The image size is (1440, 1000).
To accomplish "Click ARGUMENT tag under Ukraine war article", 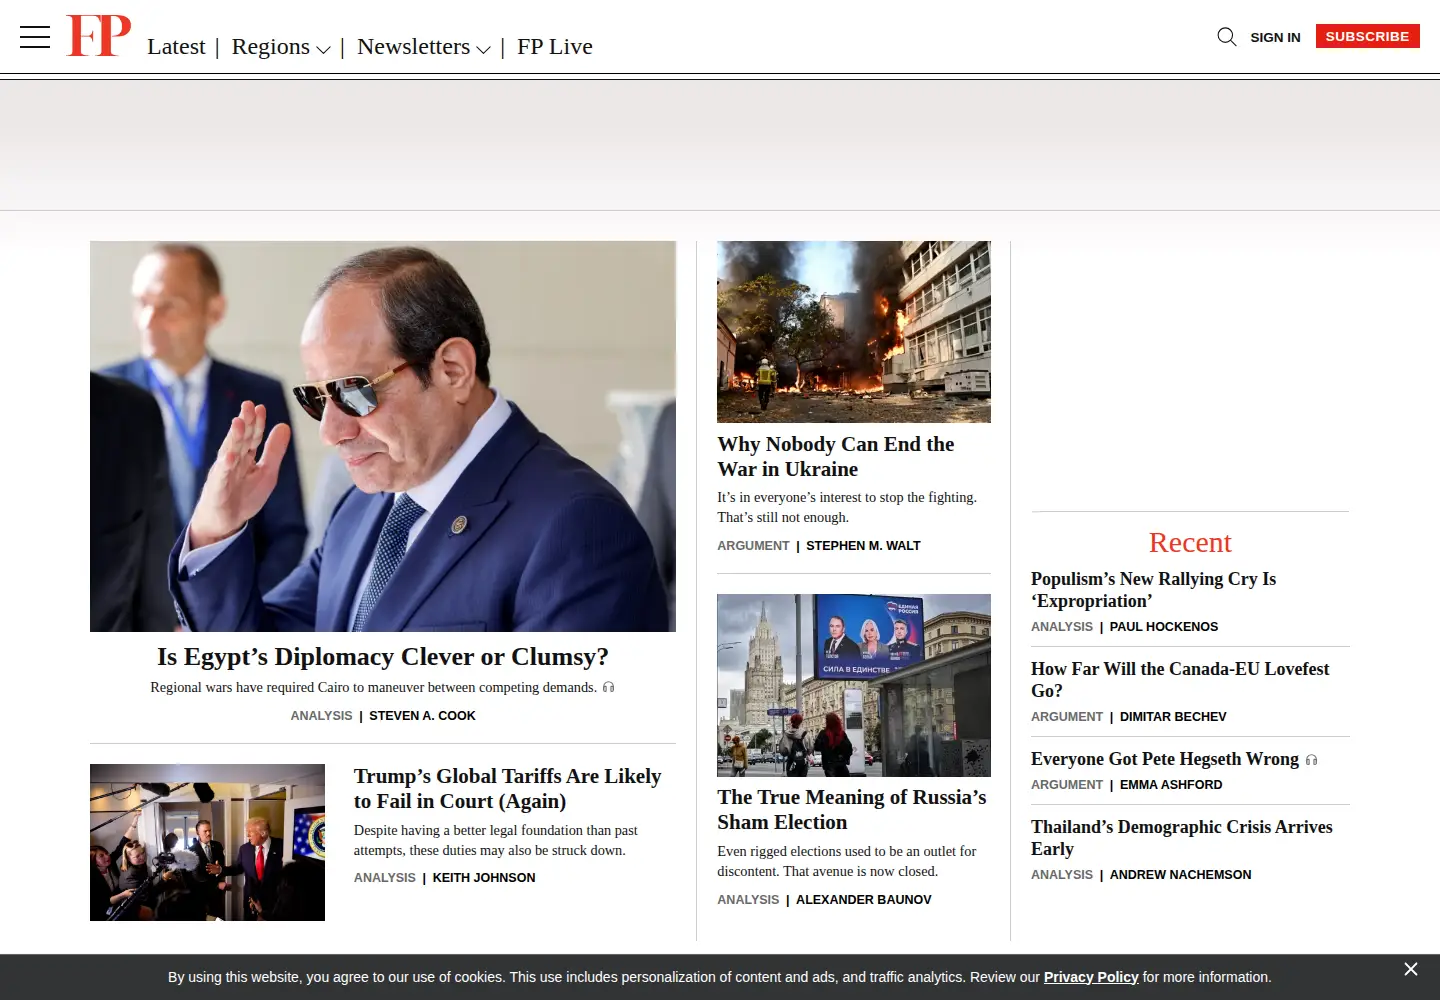I will point(753,546).
